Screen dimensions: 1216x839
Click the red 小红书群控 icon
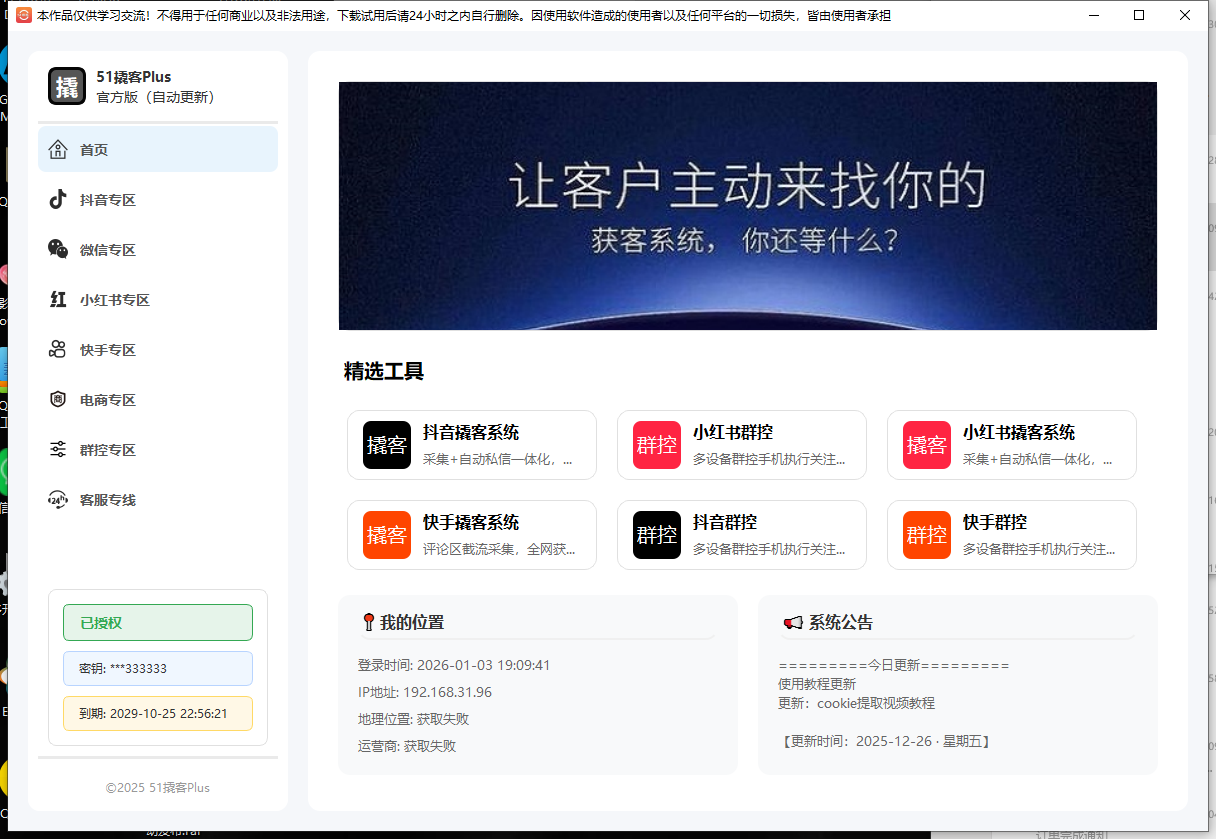click(x=657, y=445)
